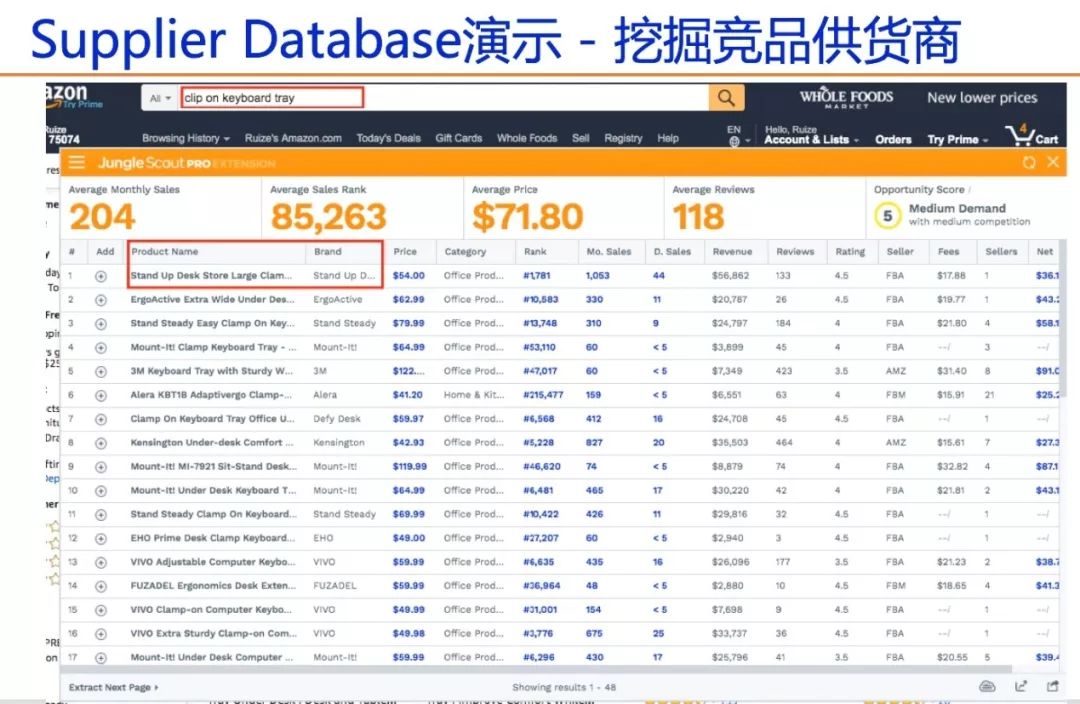Image resolution: width=1080 pixels, height=704 pixels.
Task: Open Stand Up Desk Store Large Clam product
Action: (211, 276)
